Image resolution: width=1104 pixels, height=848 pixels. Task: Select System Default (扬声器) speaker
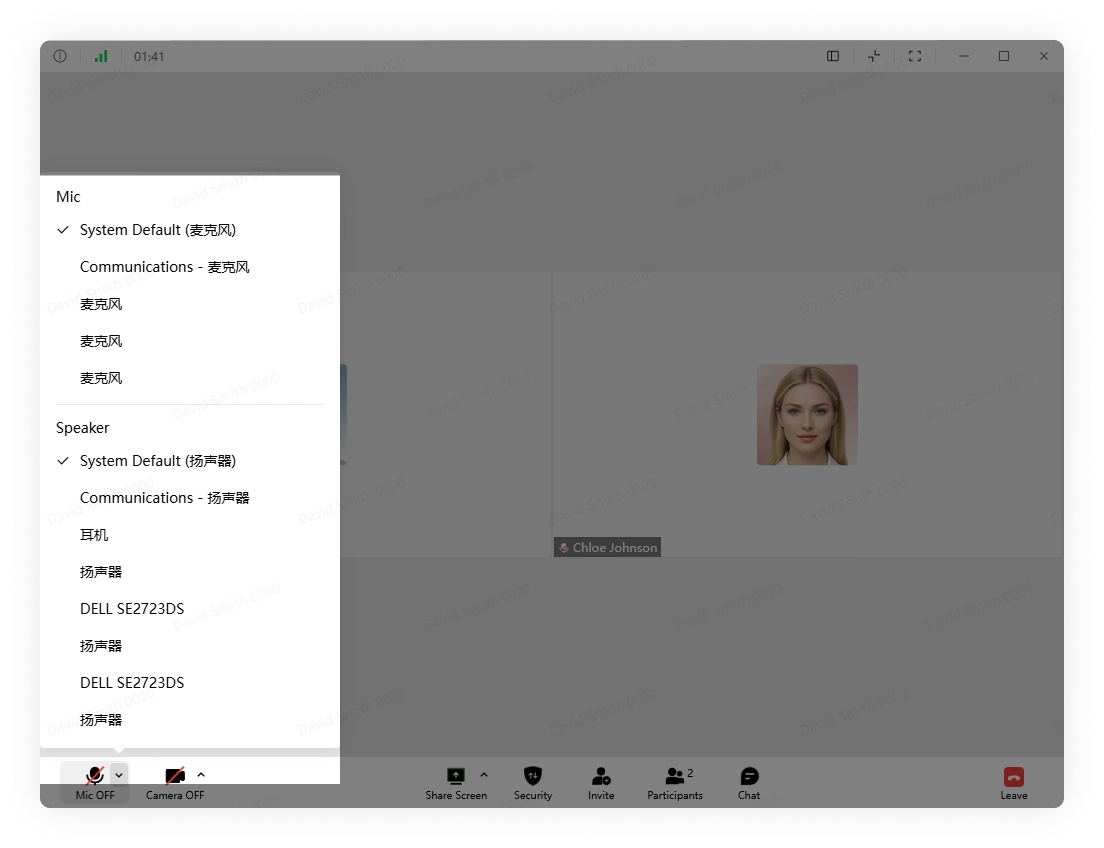190,461
